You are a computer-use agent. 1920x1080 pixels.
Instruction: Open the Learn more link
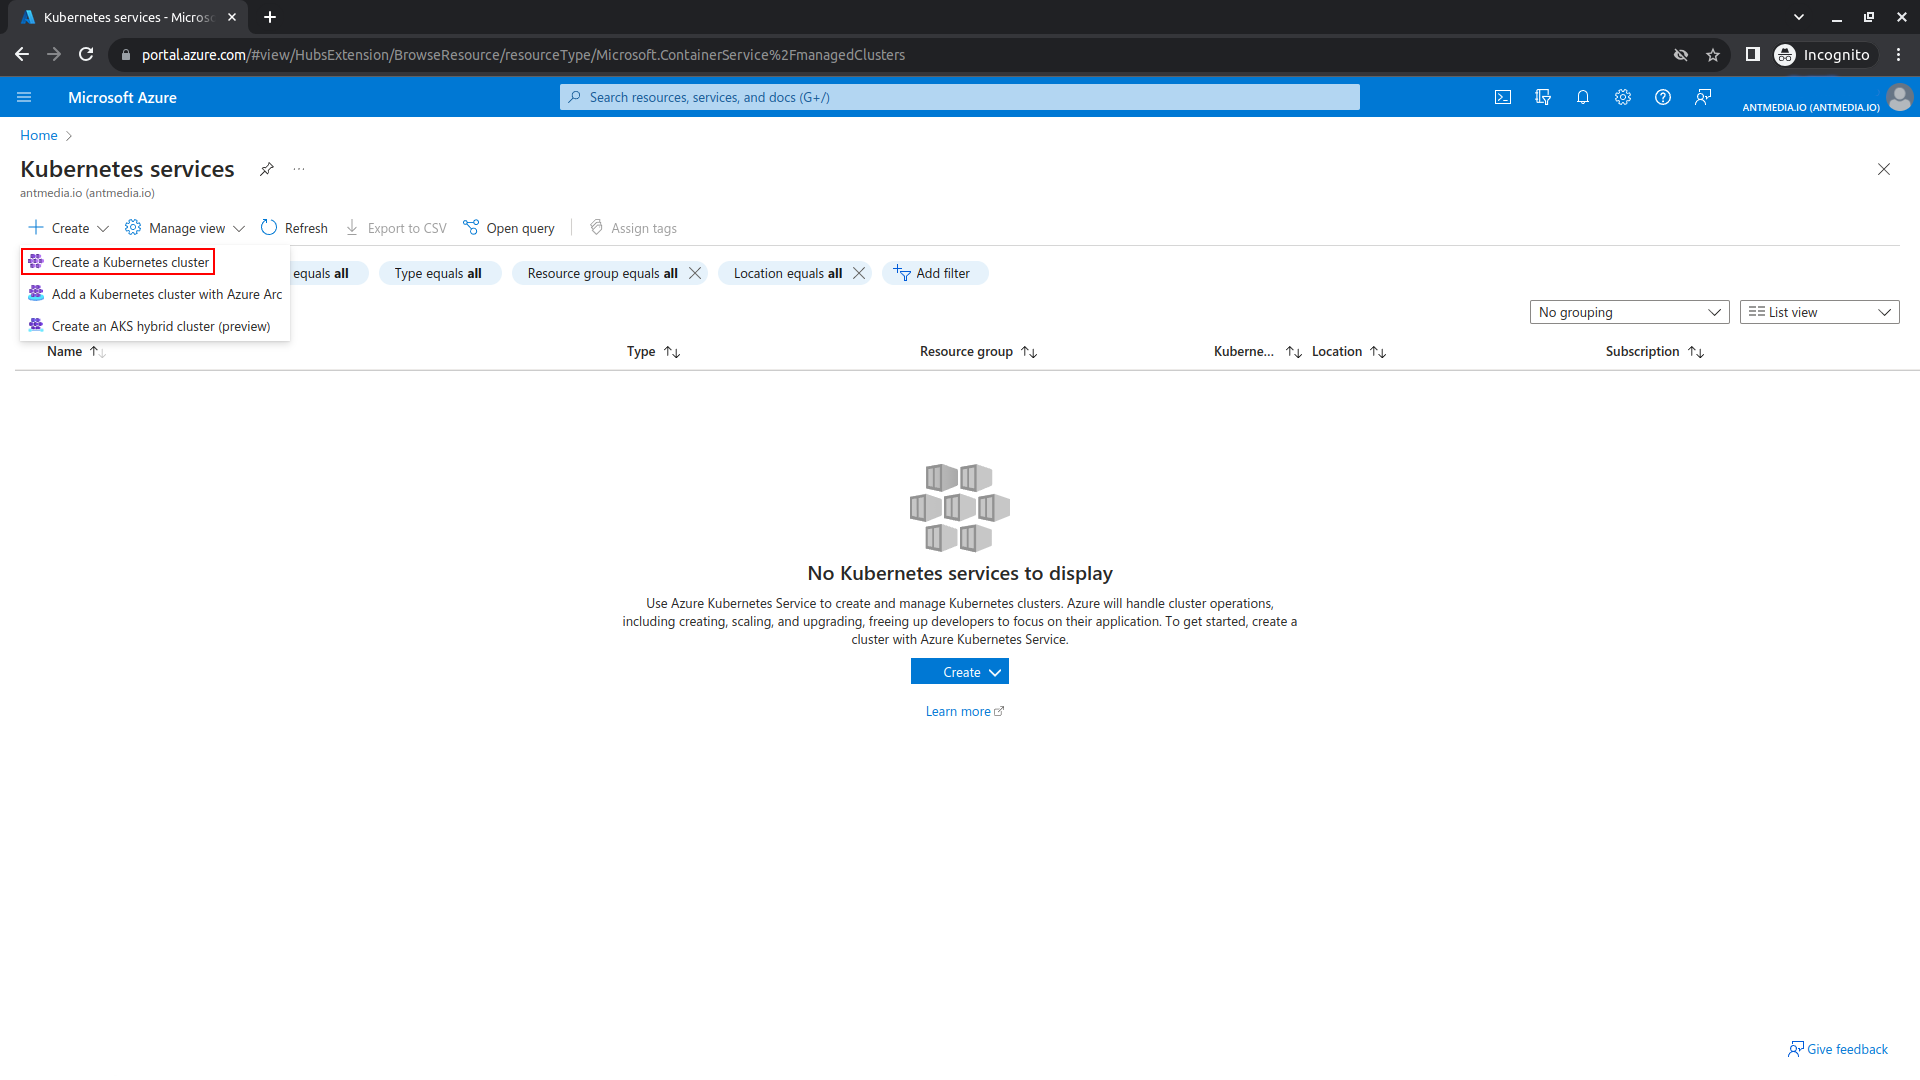click(964, 711)
